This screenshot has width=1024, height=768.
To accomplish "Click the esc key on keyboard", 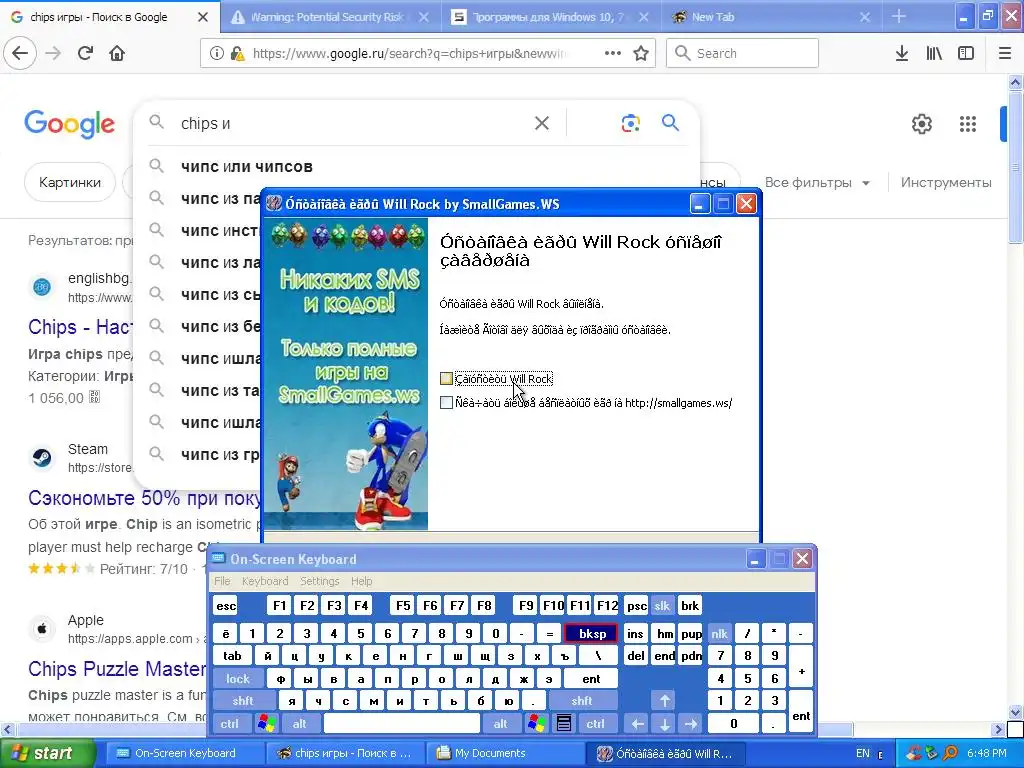I will point(226,606).
